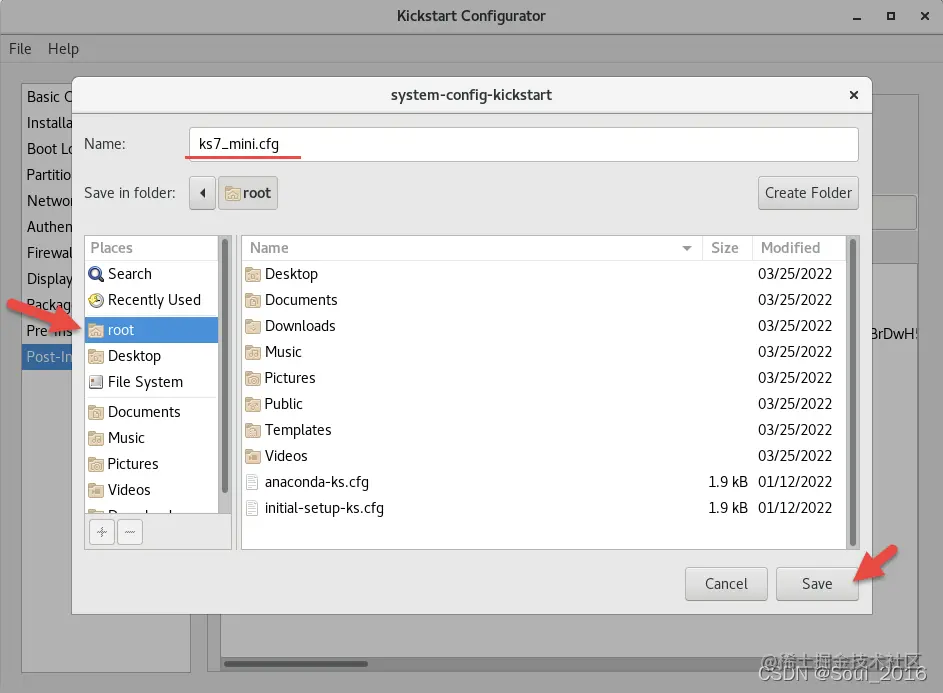Click the Pictures folder icon in file list
943x693 pixels.
(253, 378)
